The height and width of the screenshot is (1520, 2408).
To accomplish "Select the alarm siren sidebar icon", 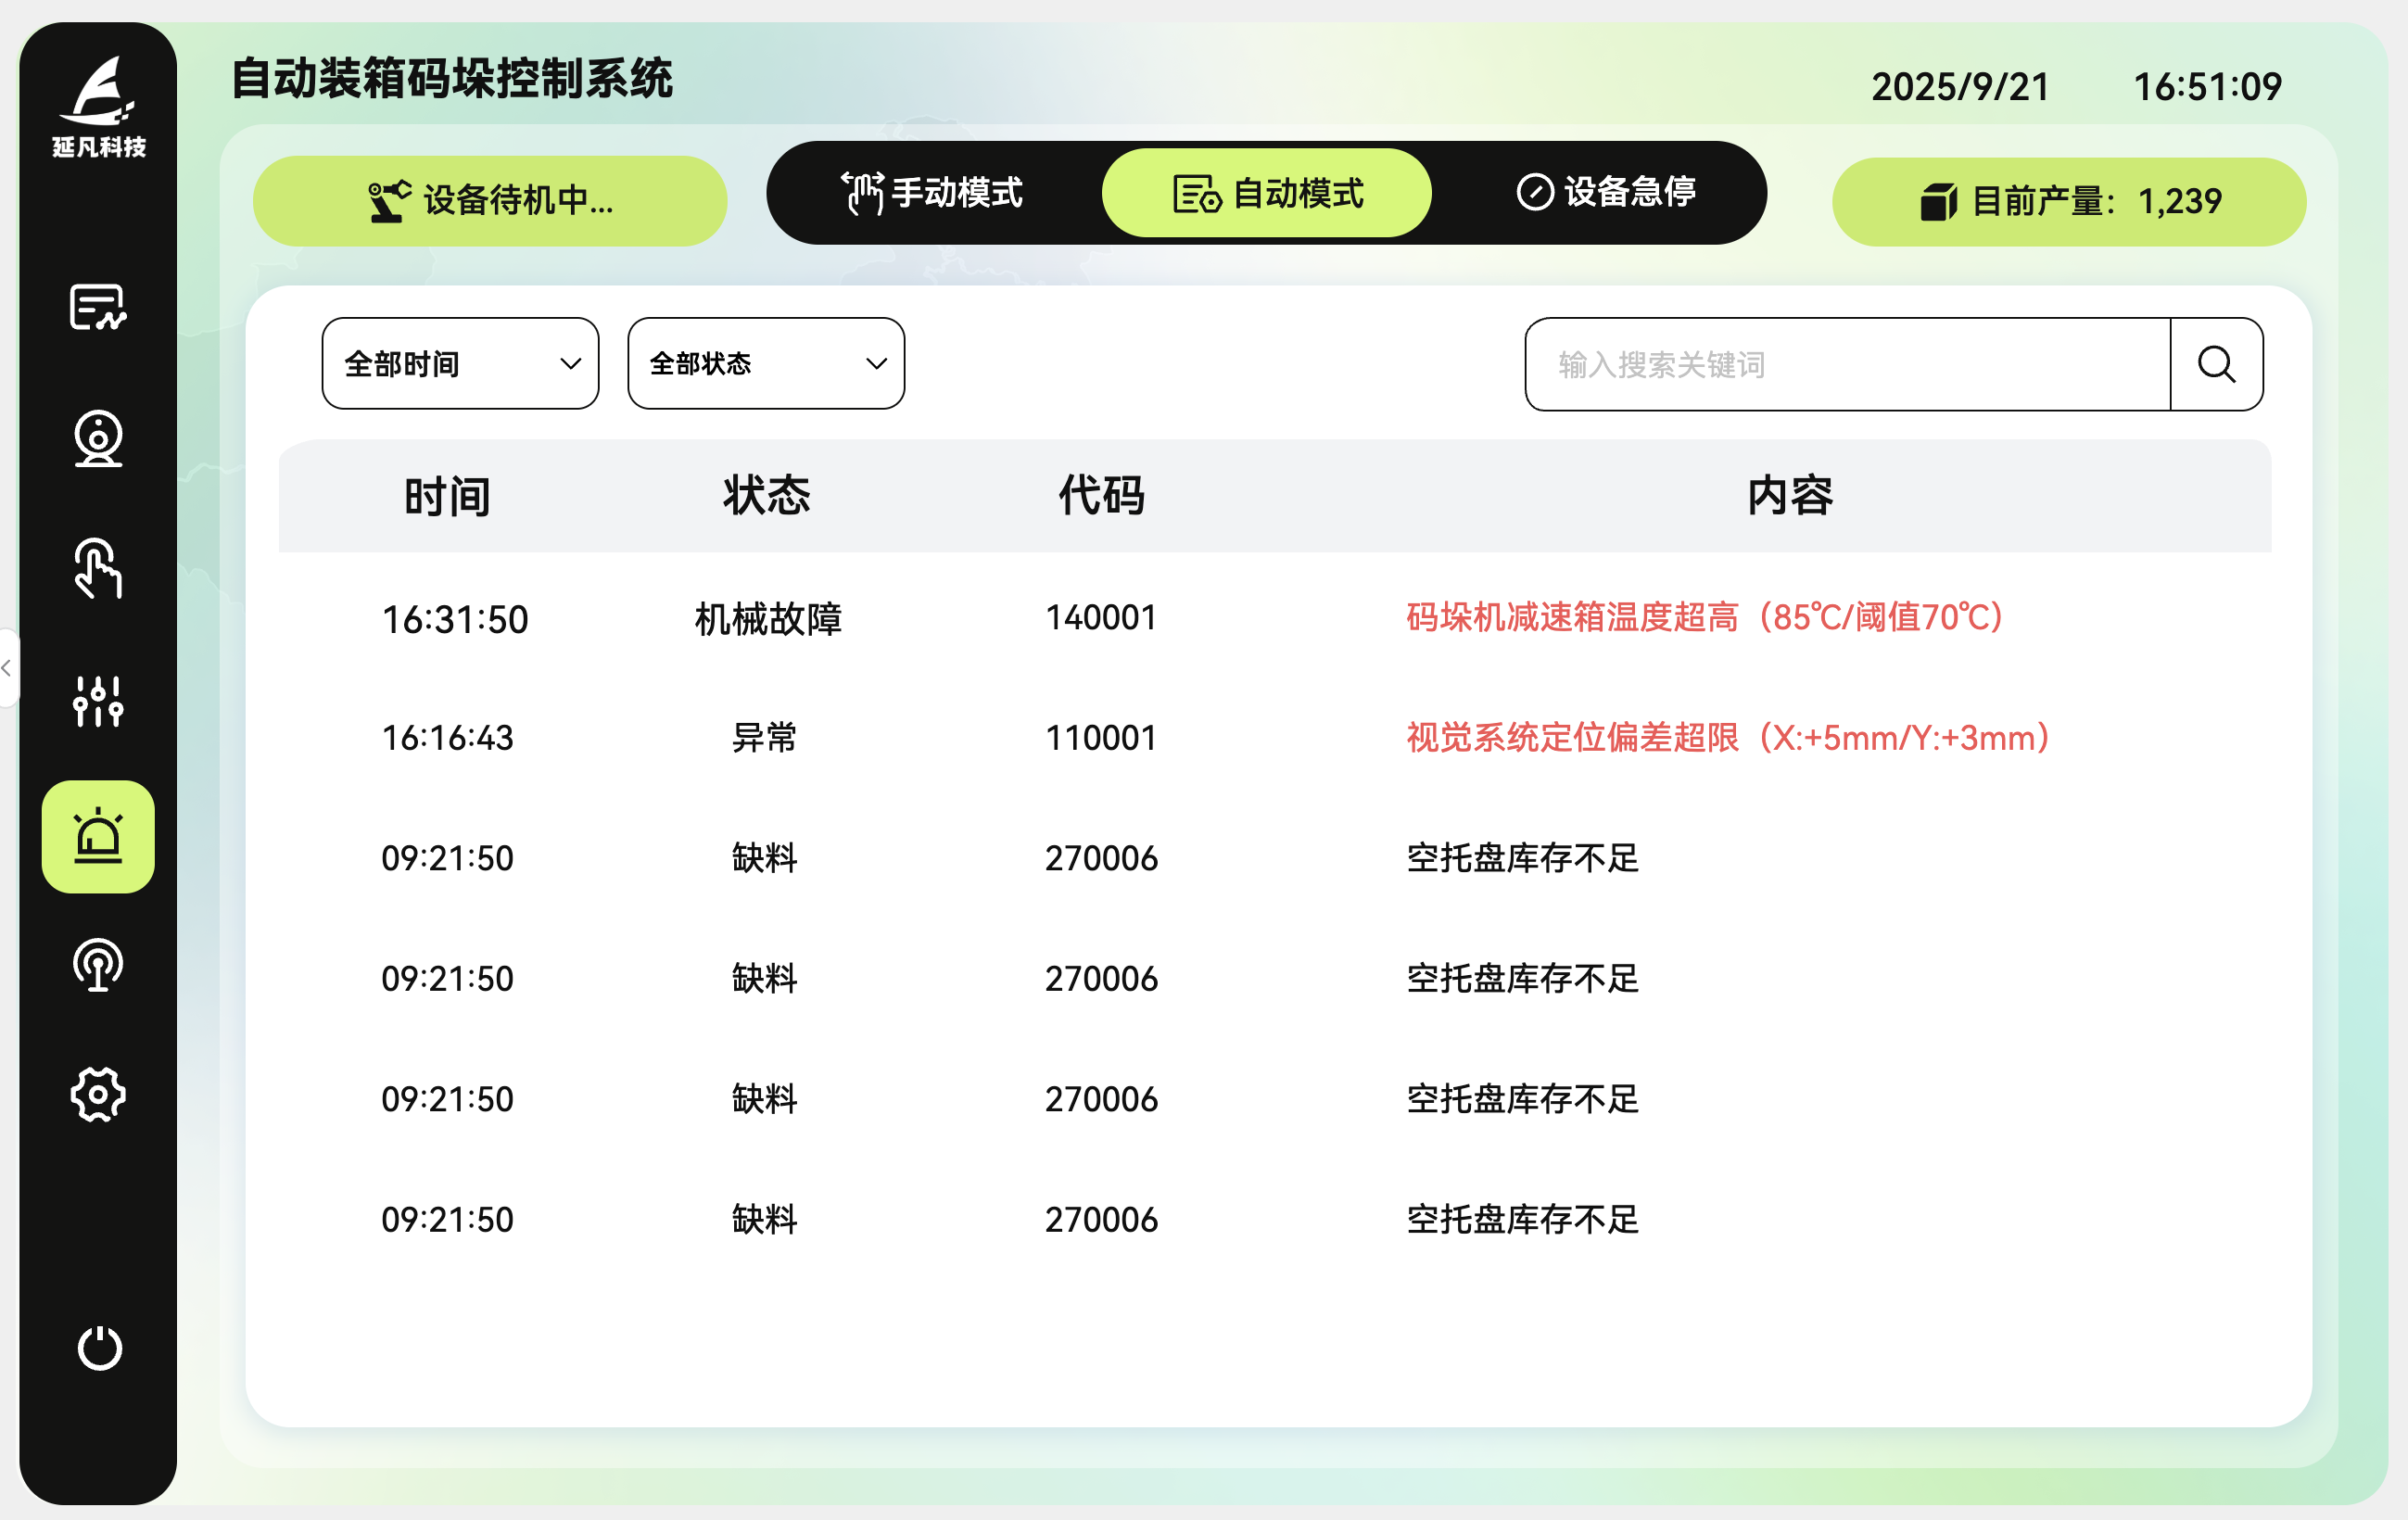I will (x=98, y=836).
